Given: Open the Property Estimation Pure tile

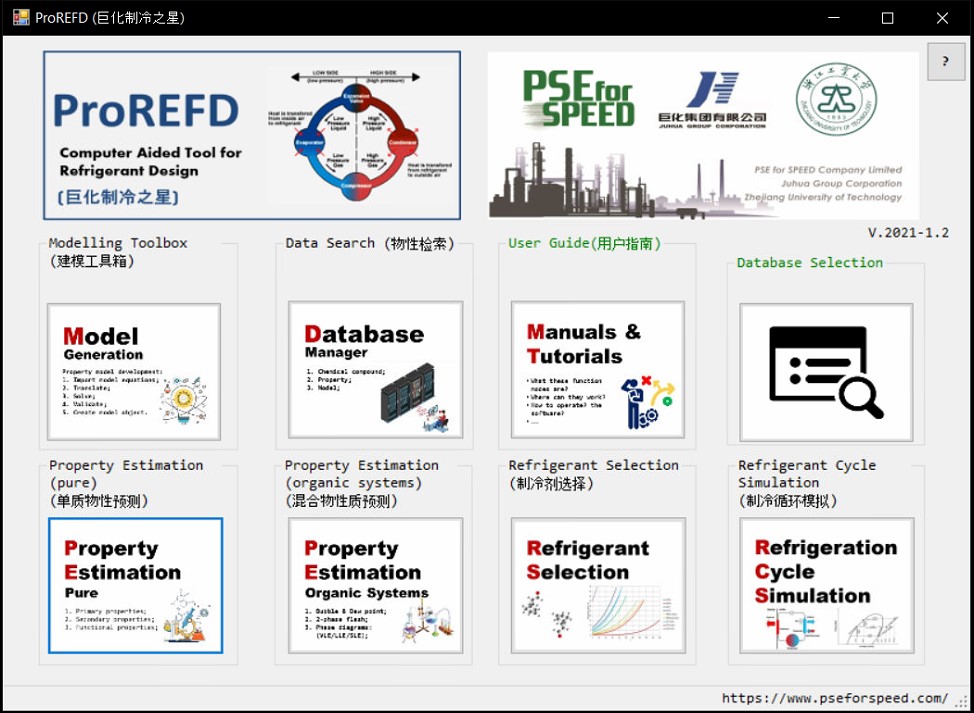Looking at the screenshot, I should click(135, 586).
